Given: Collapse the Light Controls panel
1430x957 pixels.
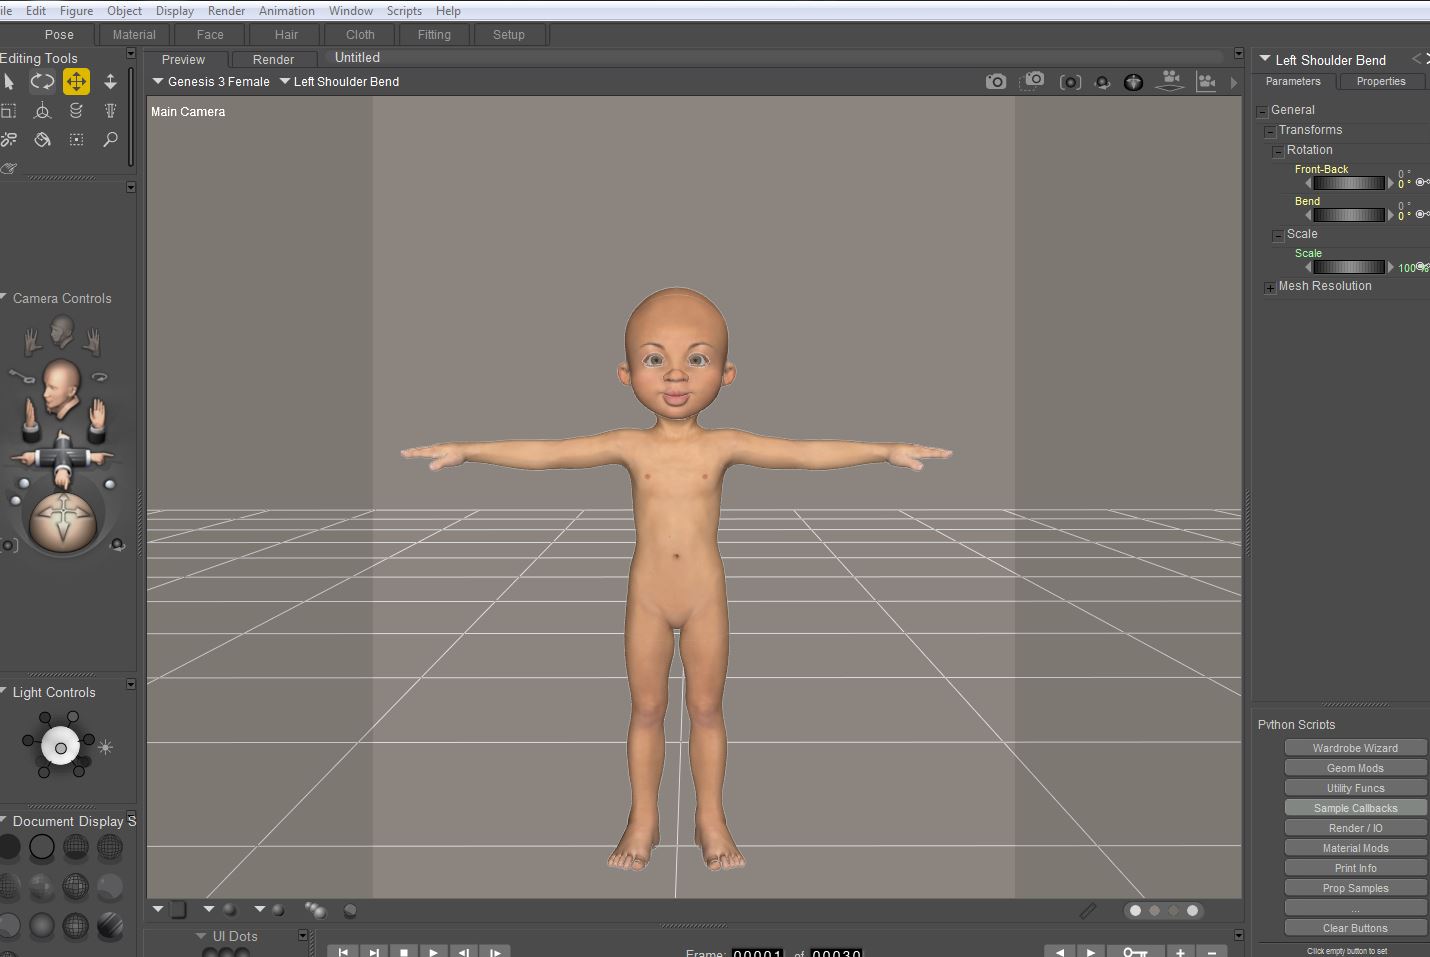Looking at the screenshot, I should 4,691.
